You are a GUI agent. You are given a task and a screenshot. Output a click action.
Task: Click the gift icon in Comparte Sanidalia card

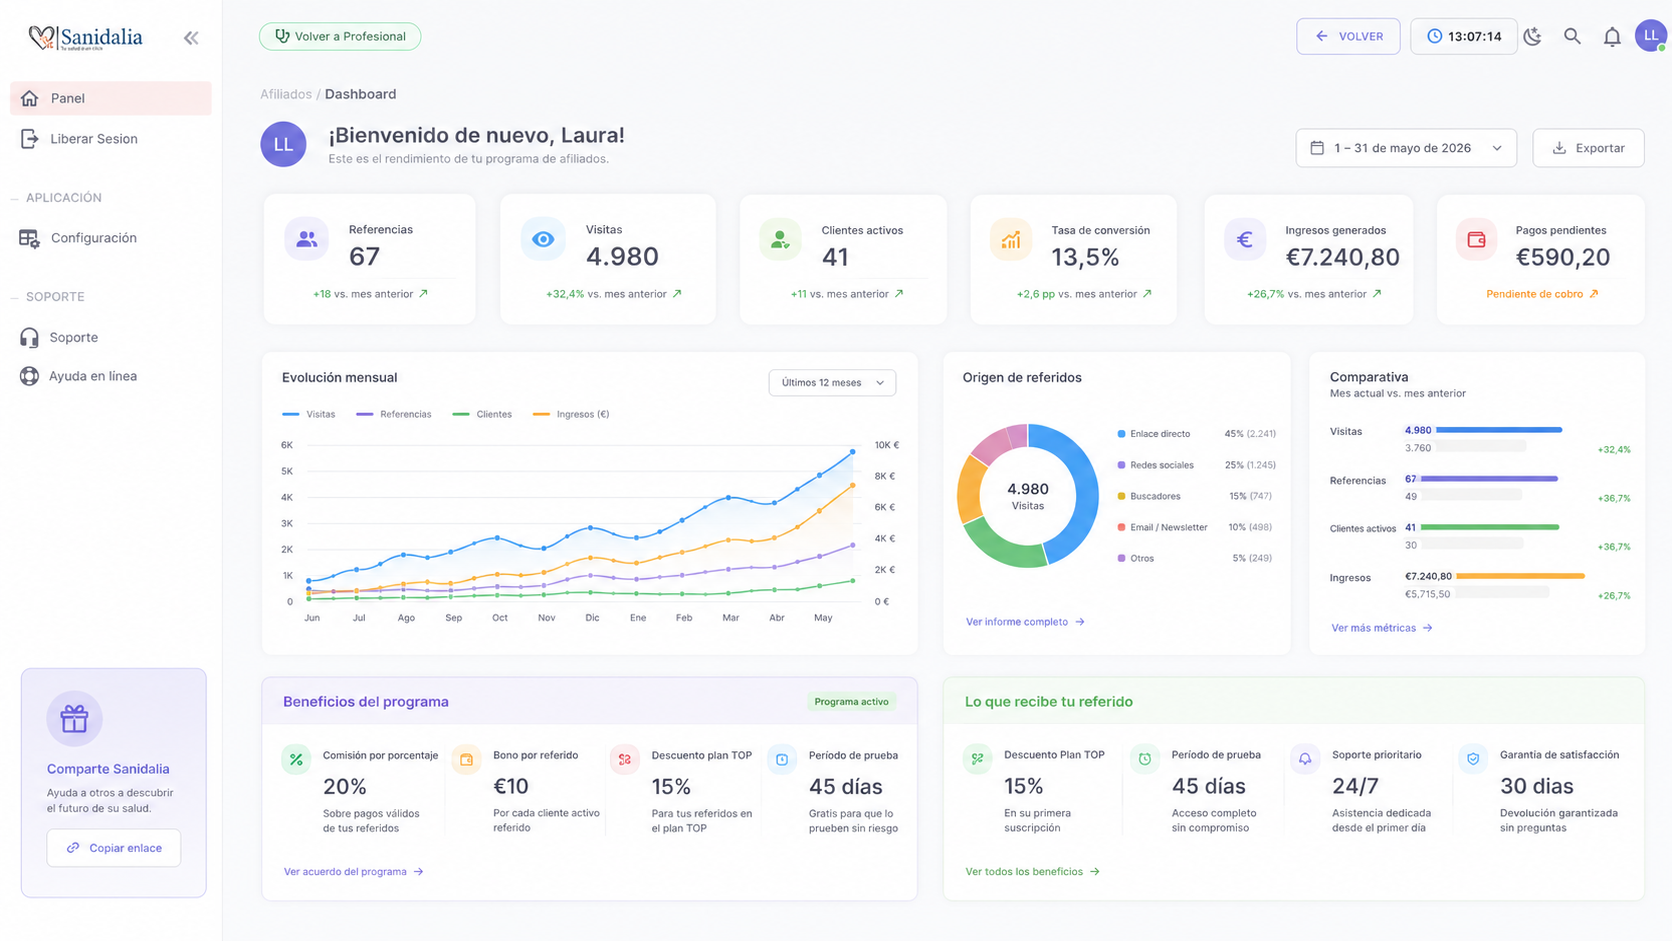coord(74,718)
